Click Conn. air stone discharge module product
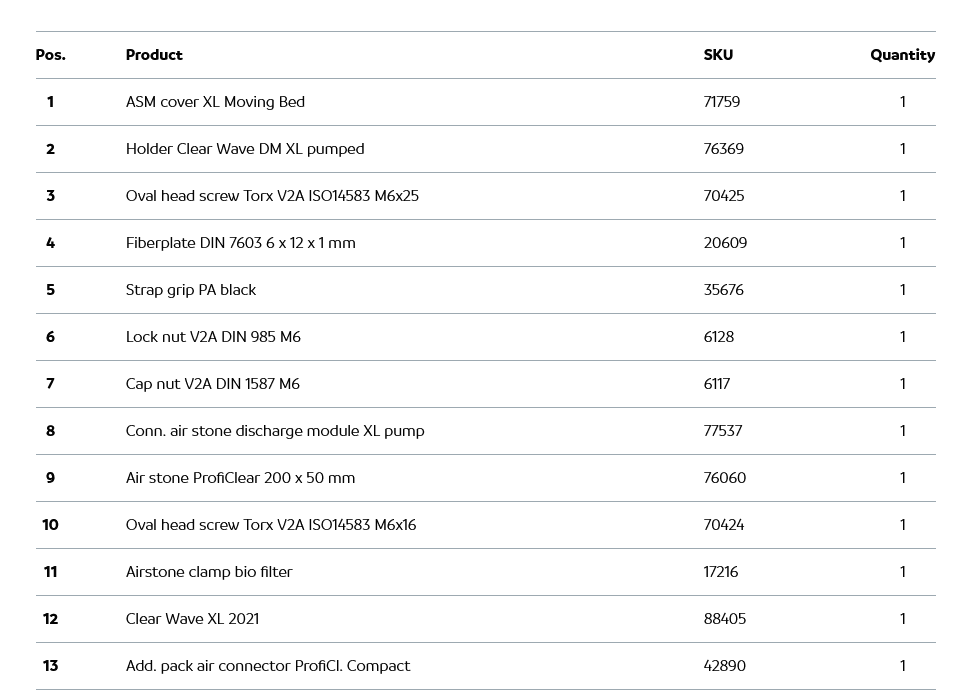The width and height of the screenshot is (967, 698). tap(275, 431)
